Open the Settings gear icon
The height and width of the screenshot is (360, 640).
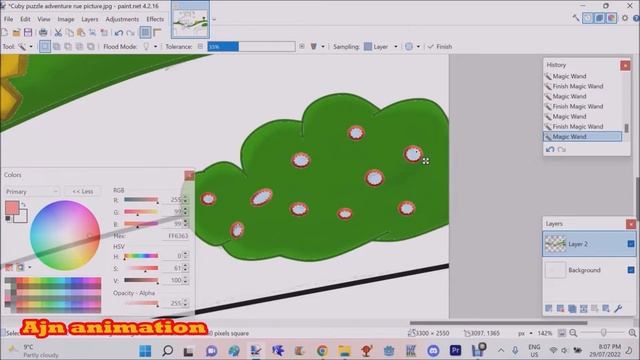pyautogui.click(x=625, y=18)
